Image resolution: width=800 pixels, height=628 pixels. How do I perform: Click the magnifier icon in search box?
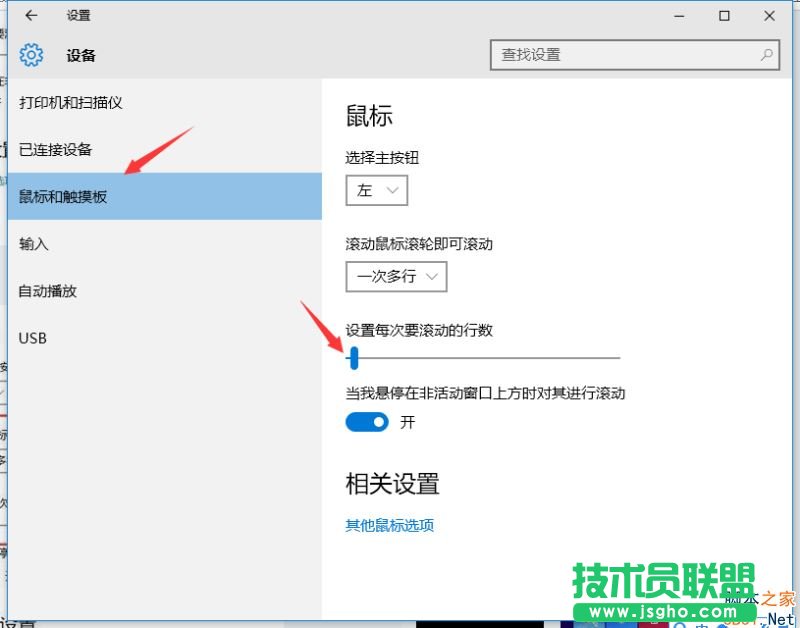765,55
